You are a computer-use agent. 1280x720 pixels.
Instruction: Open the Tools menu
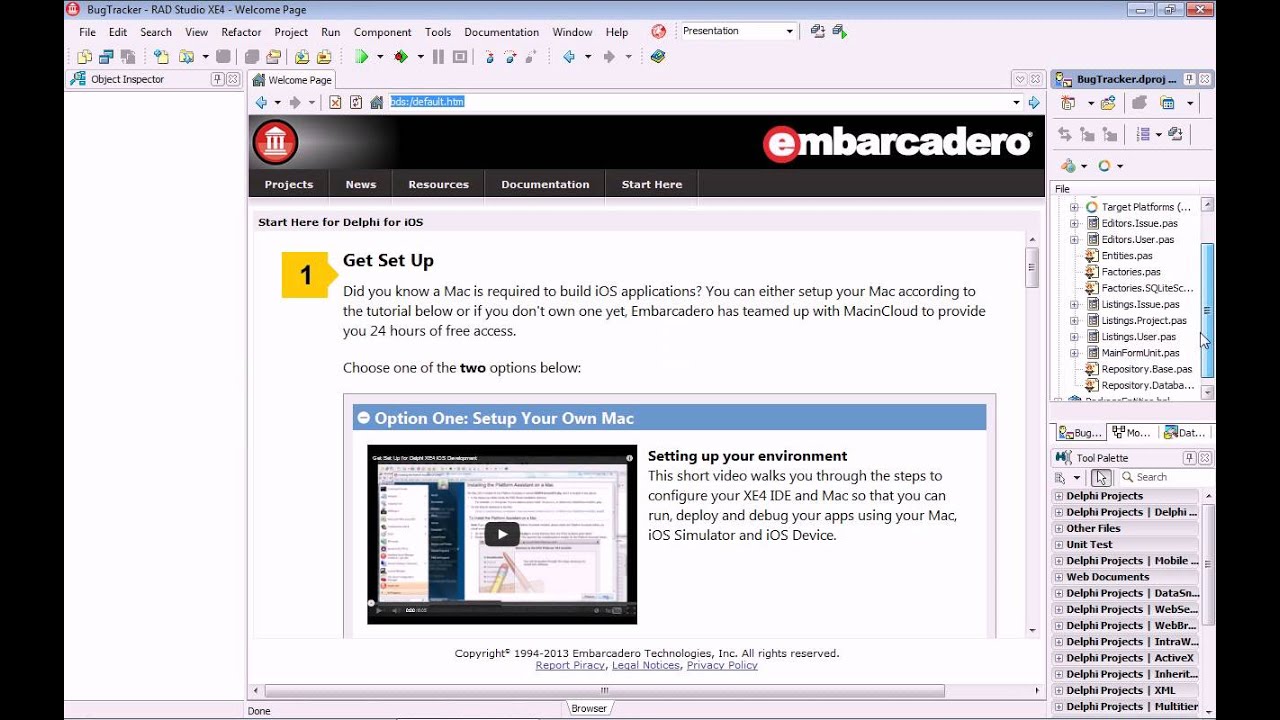(438, 32)
